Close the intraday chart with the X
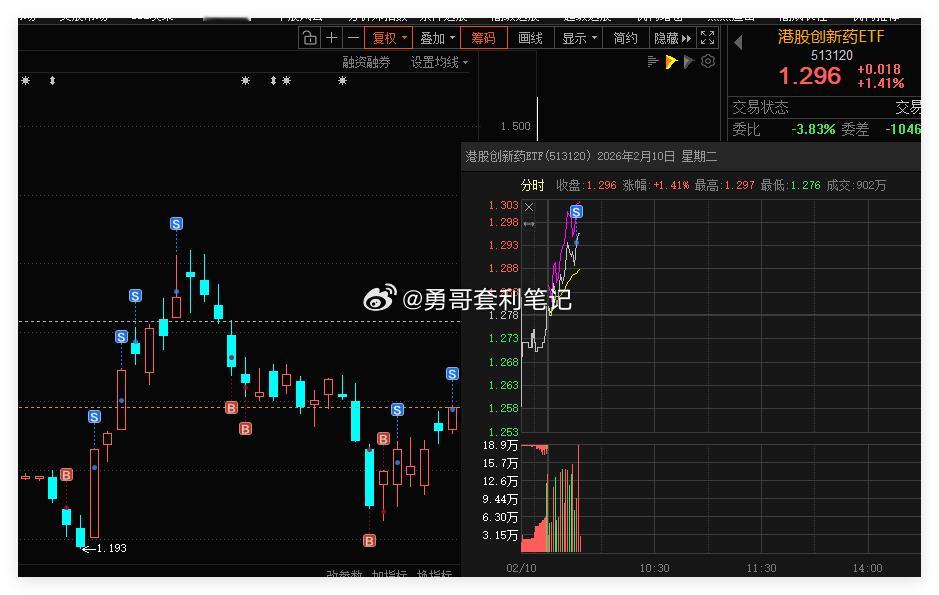The image size is (939, 595). [x=529, y=207]
